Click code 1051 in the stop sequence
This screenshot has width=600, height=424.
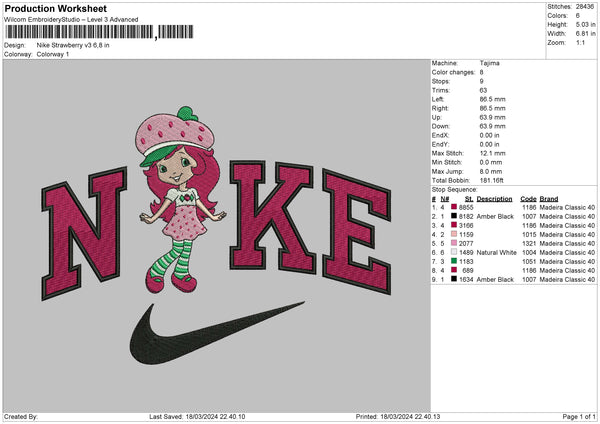529,261
